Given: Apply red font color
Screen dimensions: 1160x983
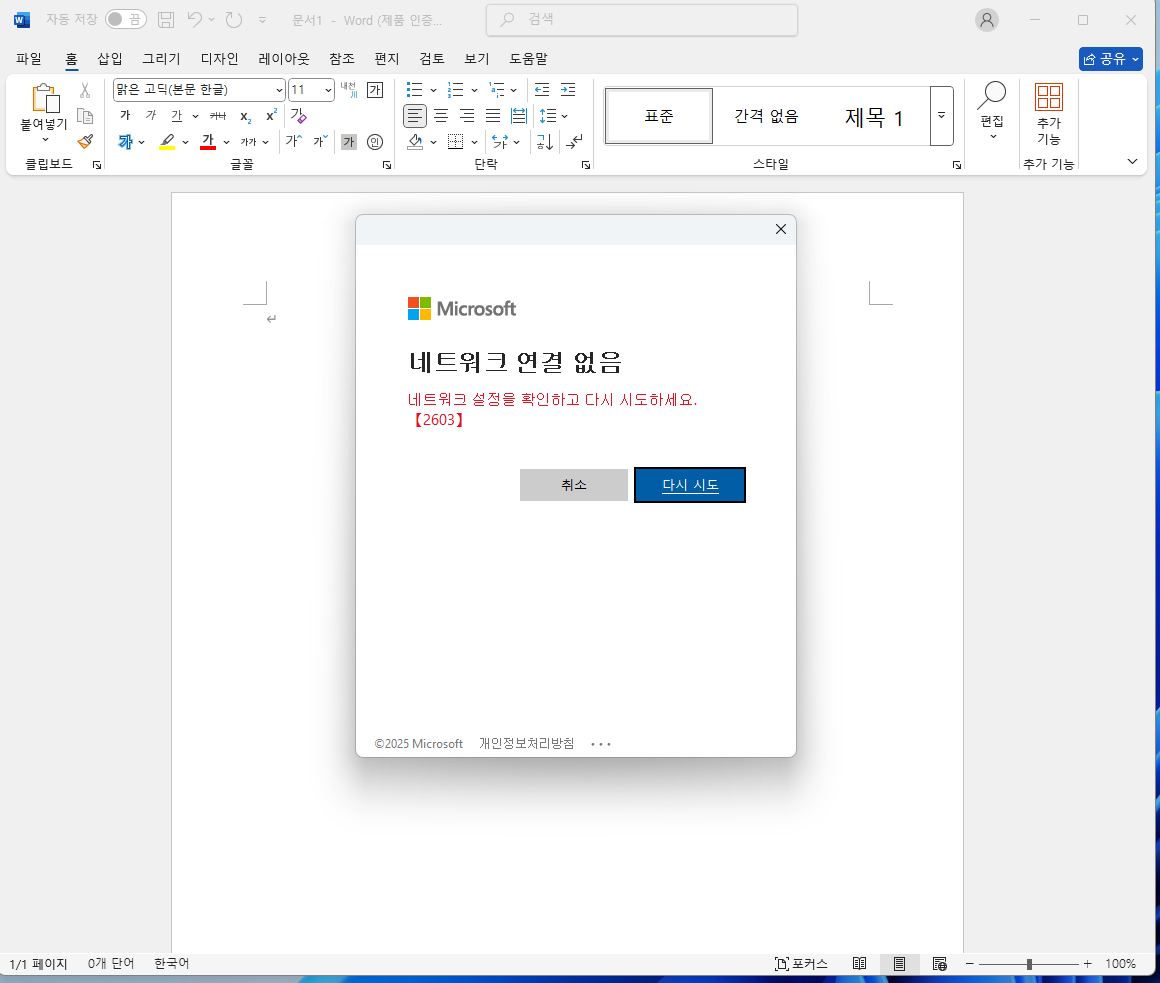Looking at the screenshot, I should point(208,141).
